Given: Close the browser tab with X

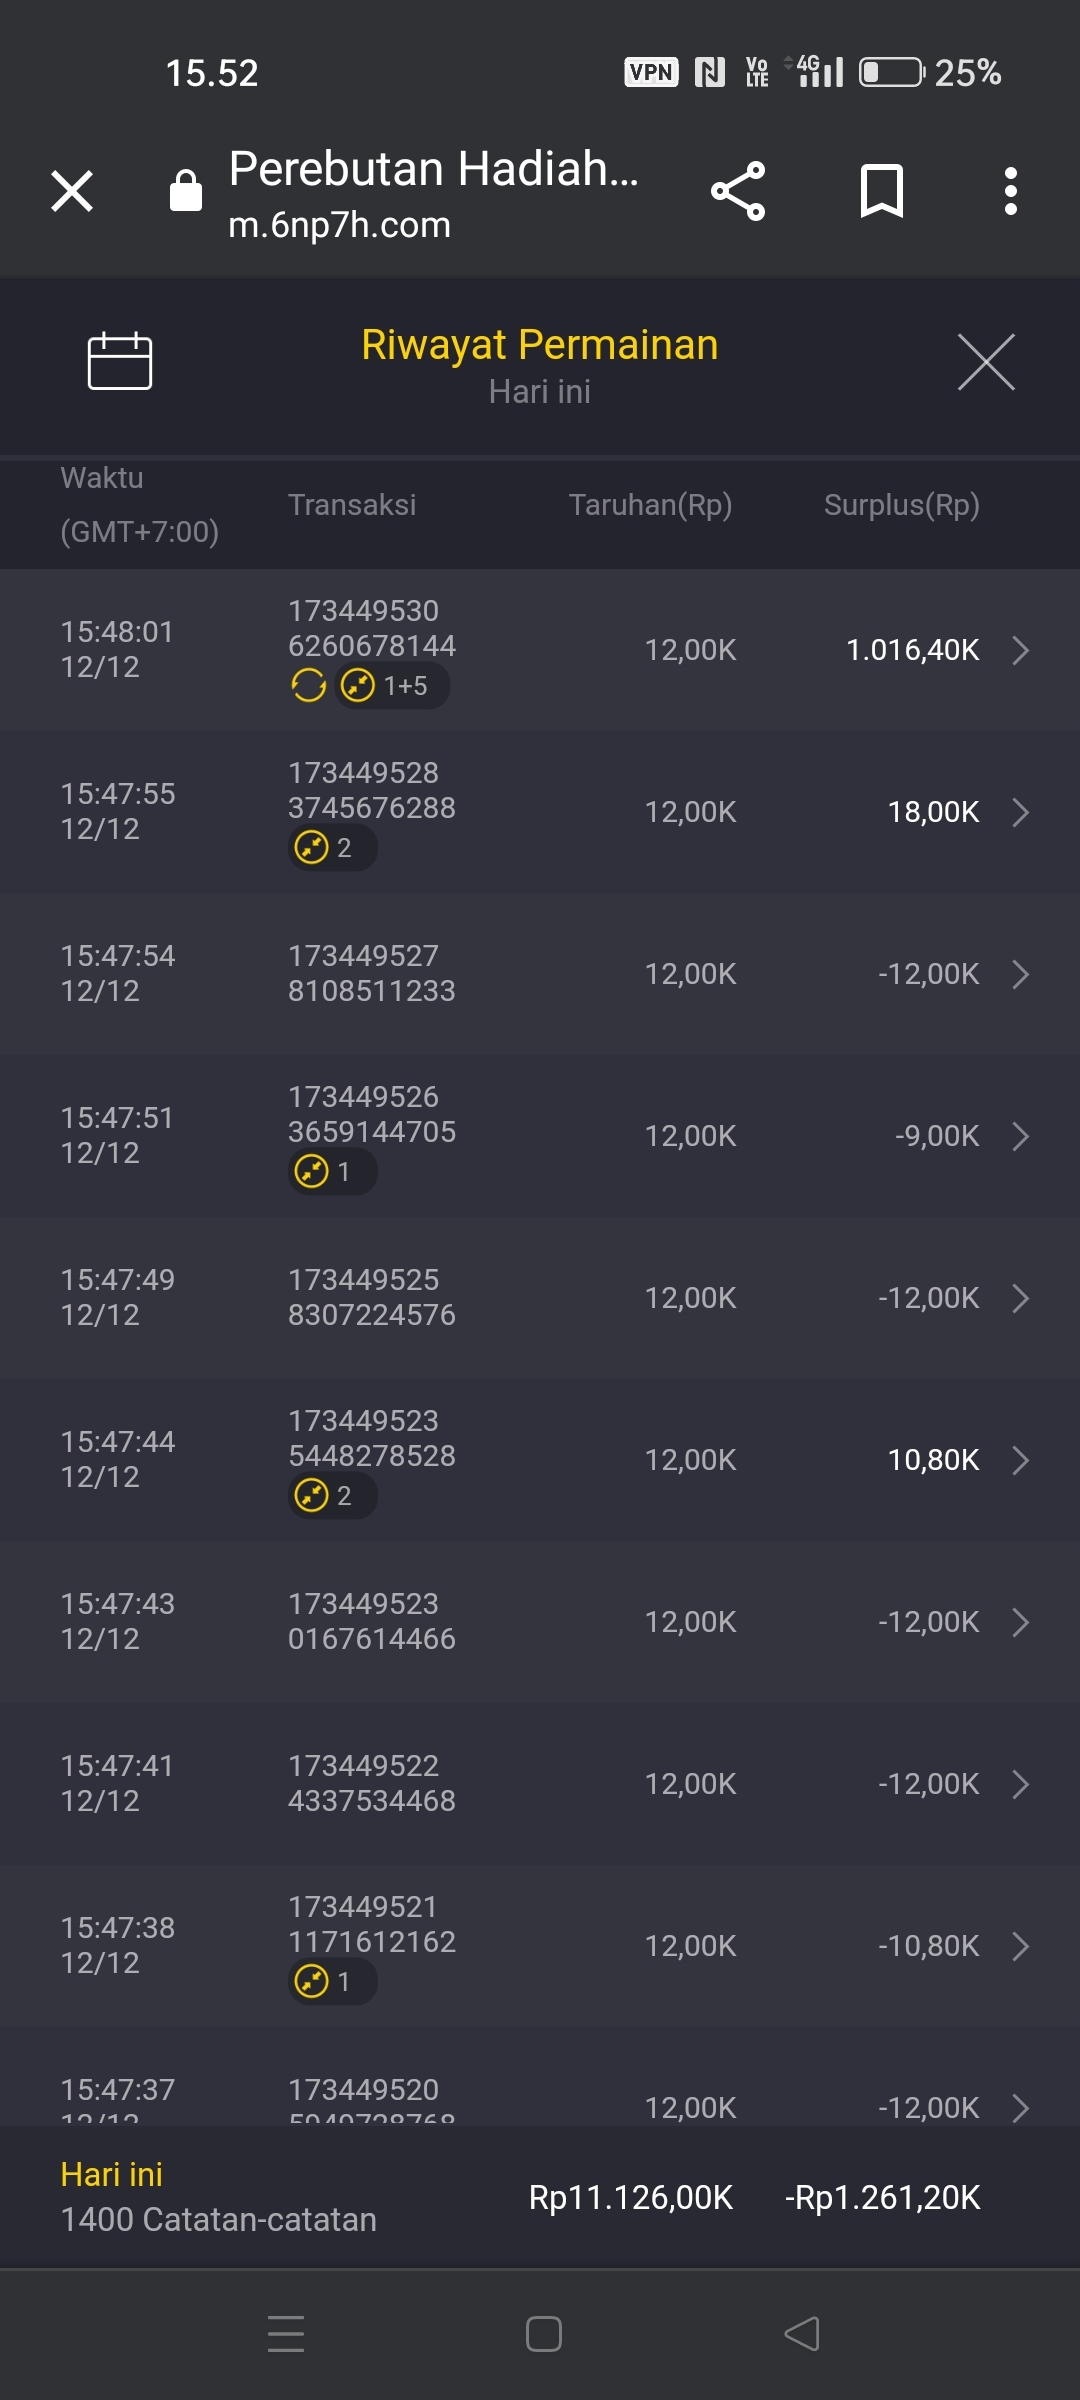Looking at the screenshot, I should 72,191.
